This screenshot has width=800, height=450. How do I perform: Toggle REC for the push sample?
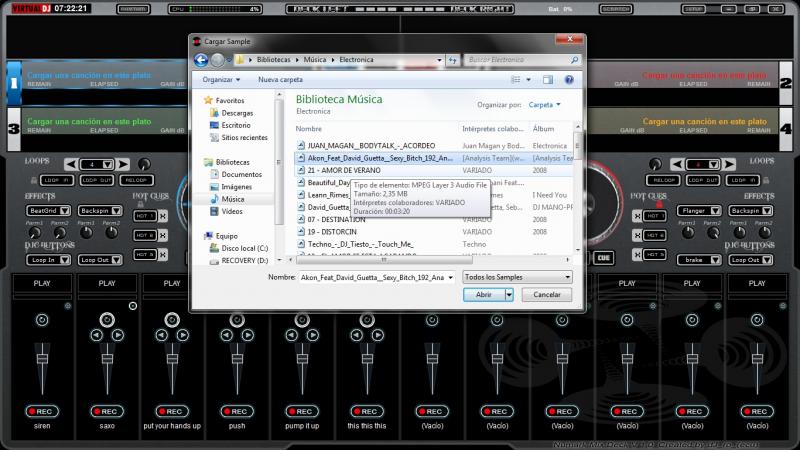pos(237,411)
